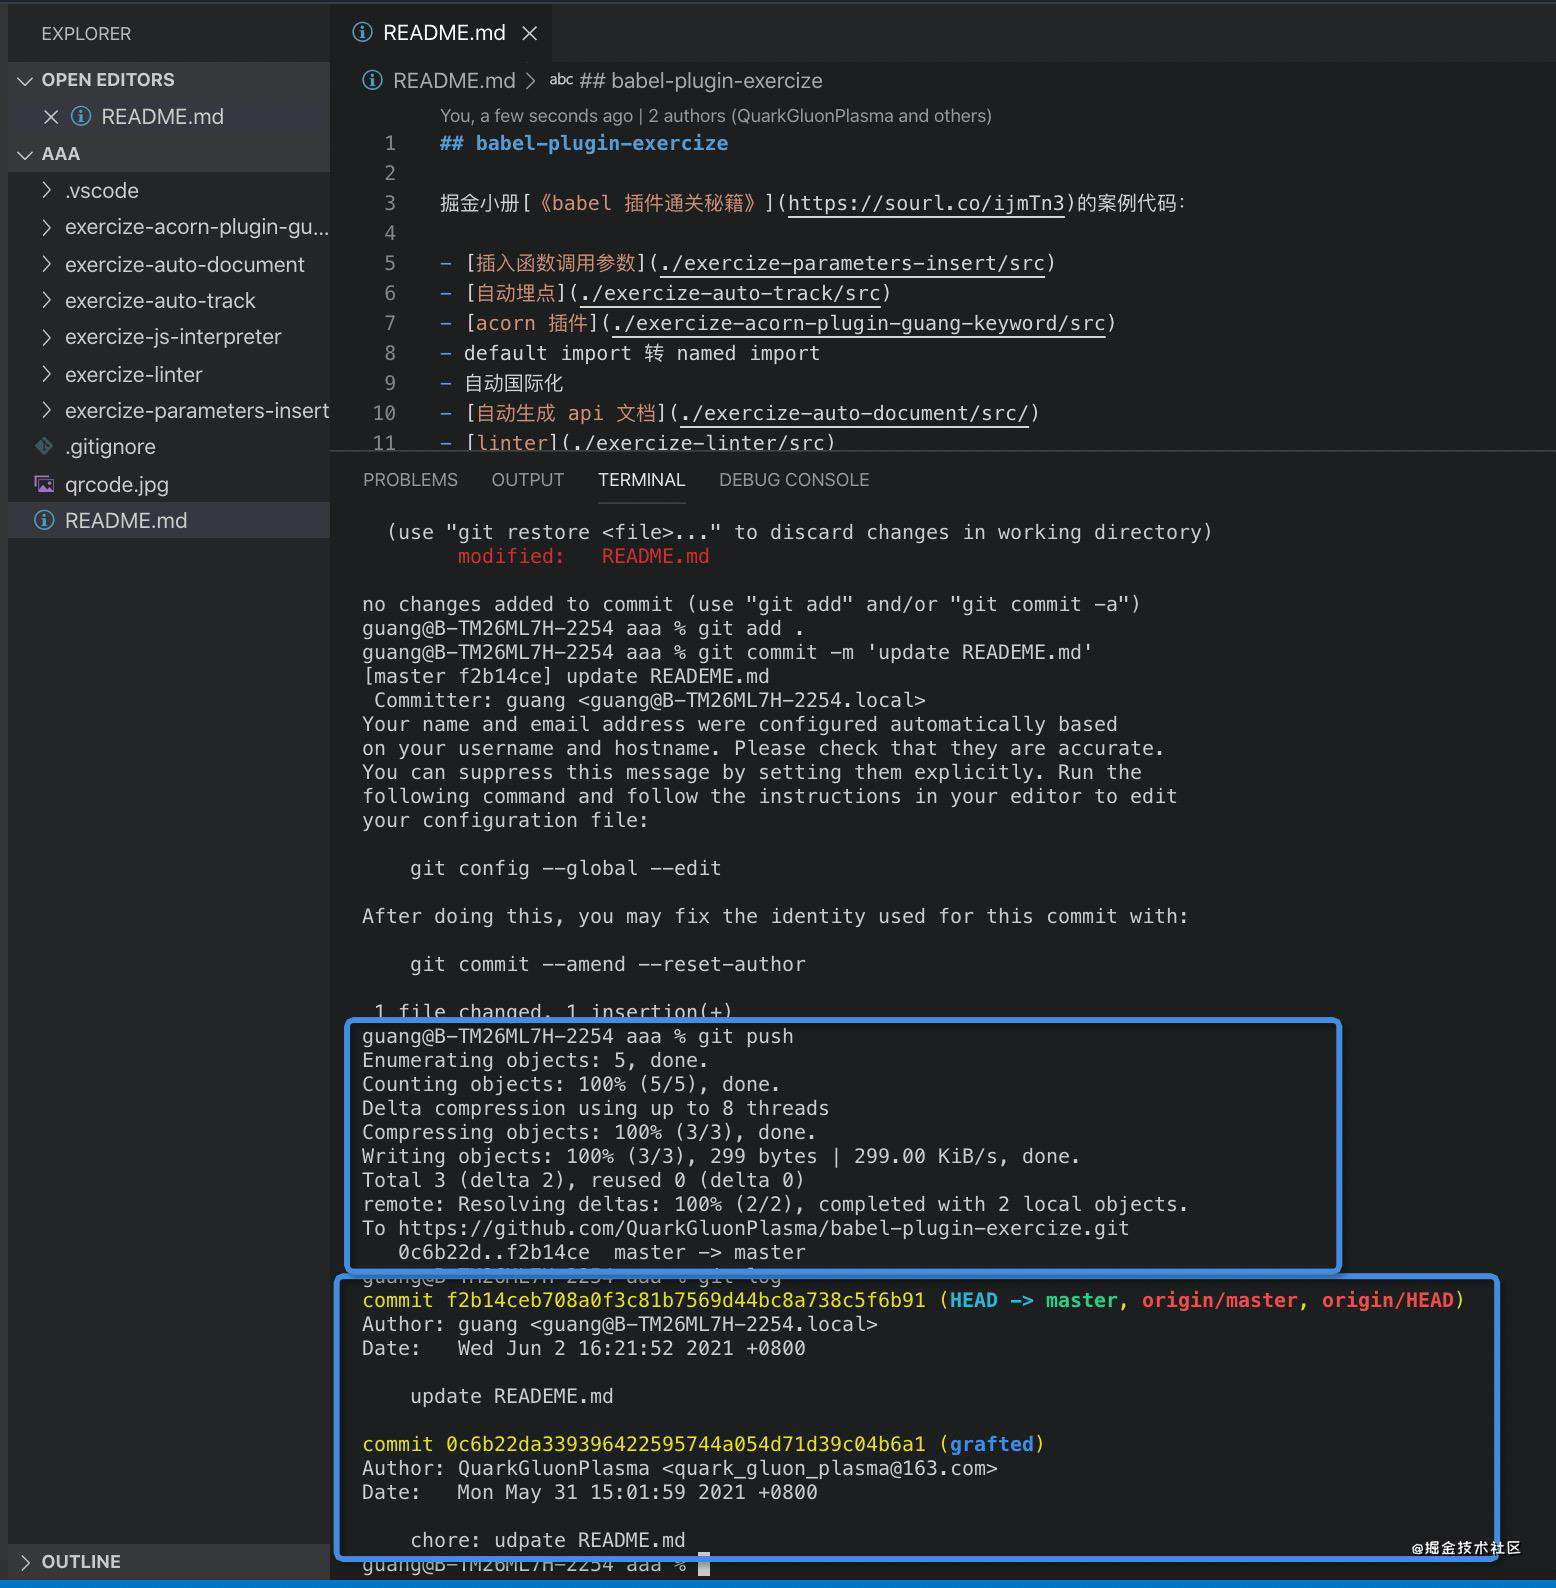Screen dimensions: 1556x1588
Task: Click breadcrumb ## babel-plugin-exercize segment
Action: click(x=701, y=80)
